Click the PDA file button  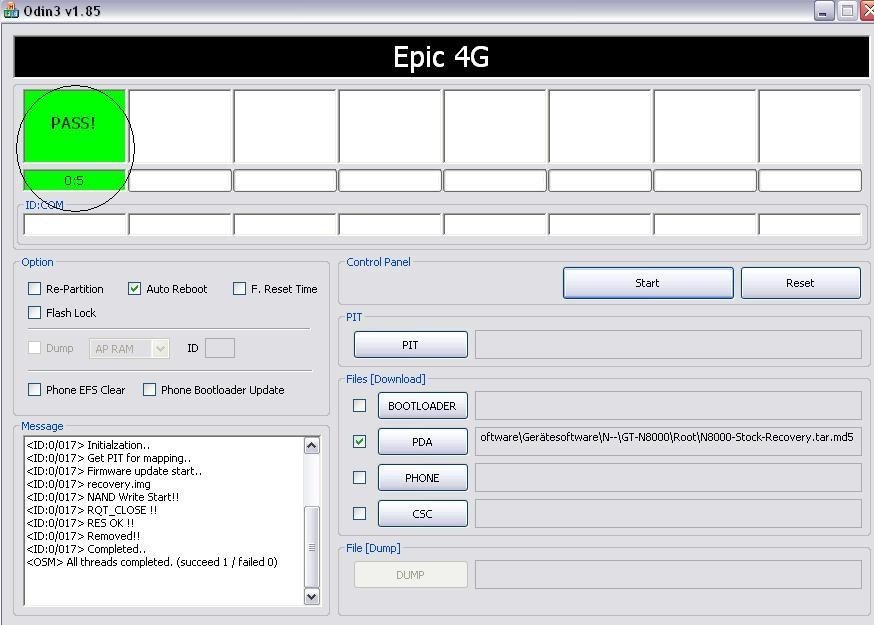tap(423, 442)
